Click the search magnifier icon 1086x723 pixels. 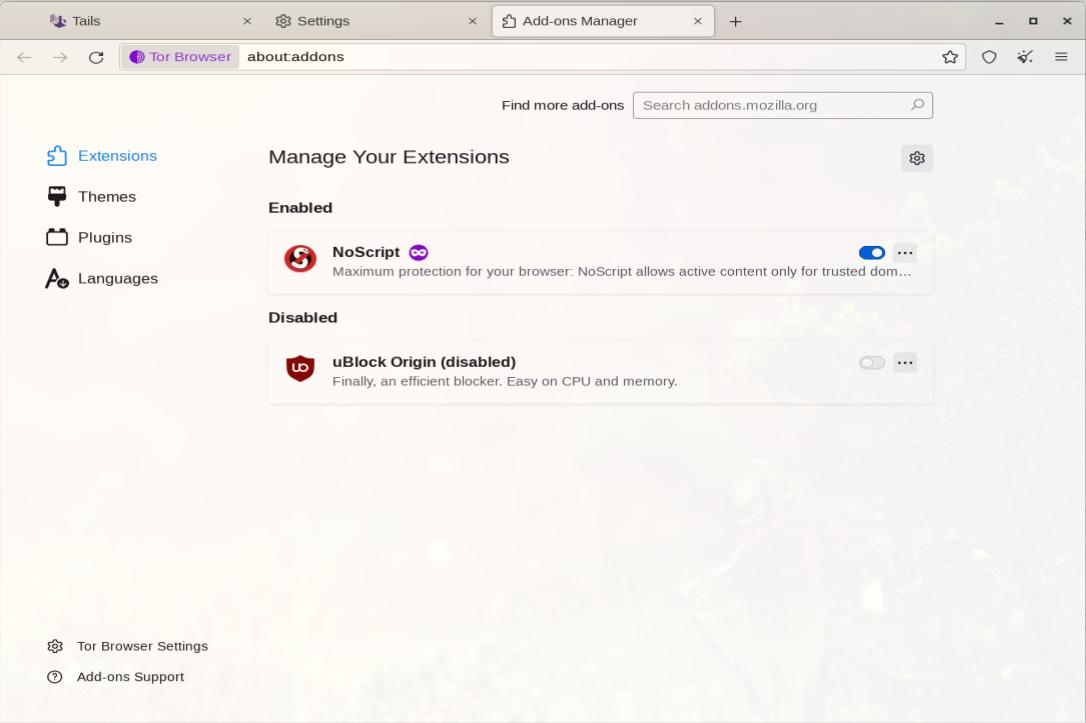(x=917, y=105)
